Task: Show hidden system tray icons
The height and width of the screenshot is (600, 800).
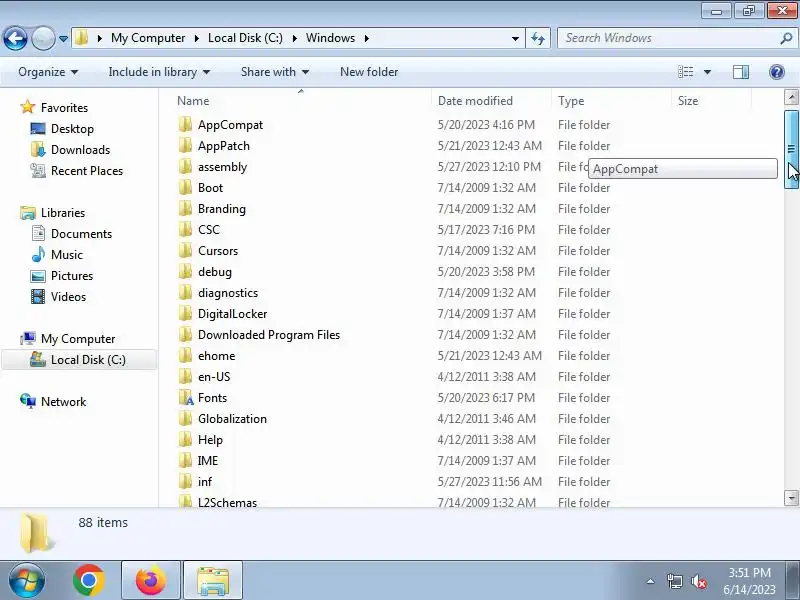Action: (651, 581)
